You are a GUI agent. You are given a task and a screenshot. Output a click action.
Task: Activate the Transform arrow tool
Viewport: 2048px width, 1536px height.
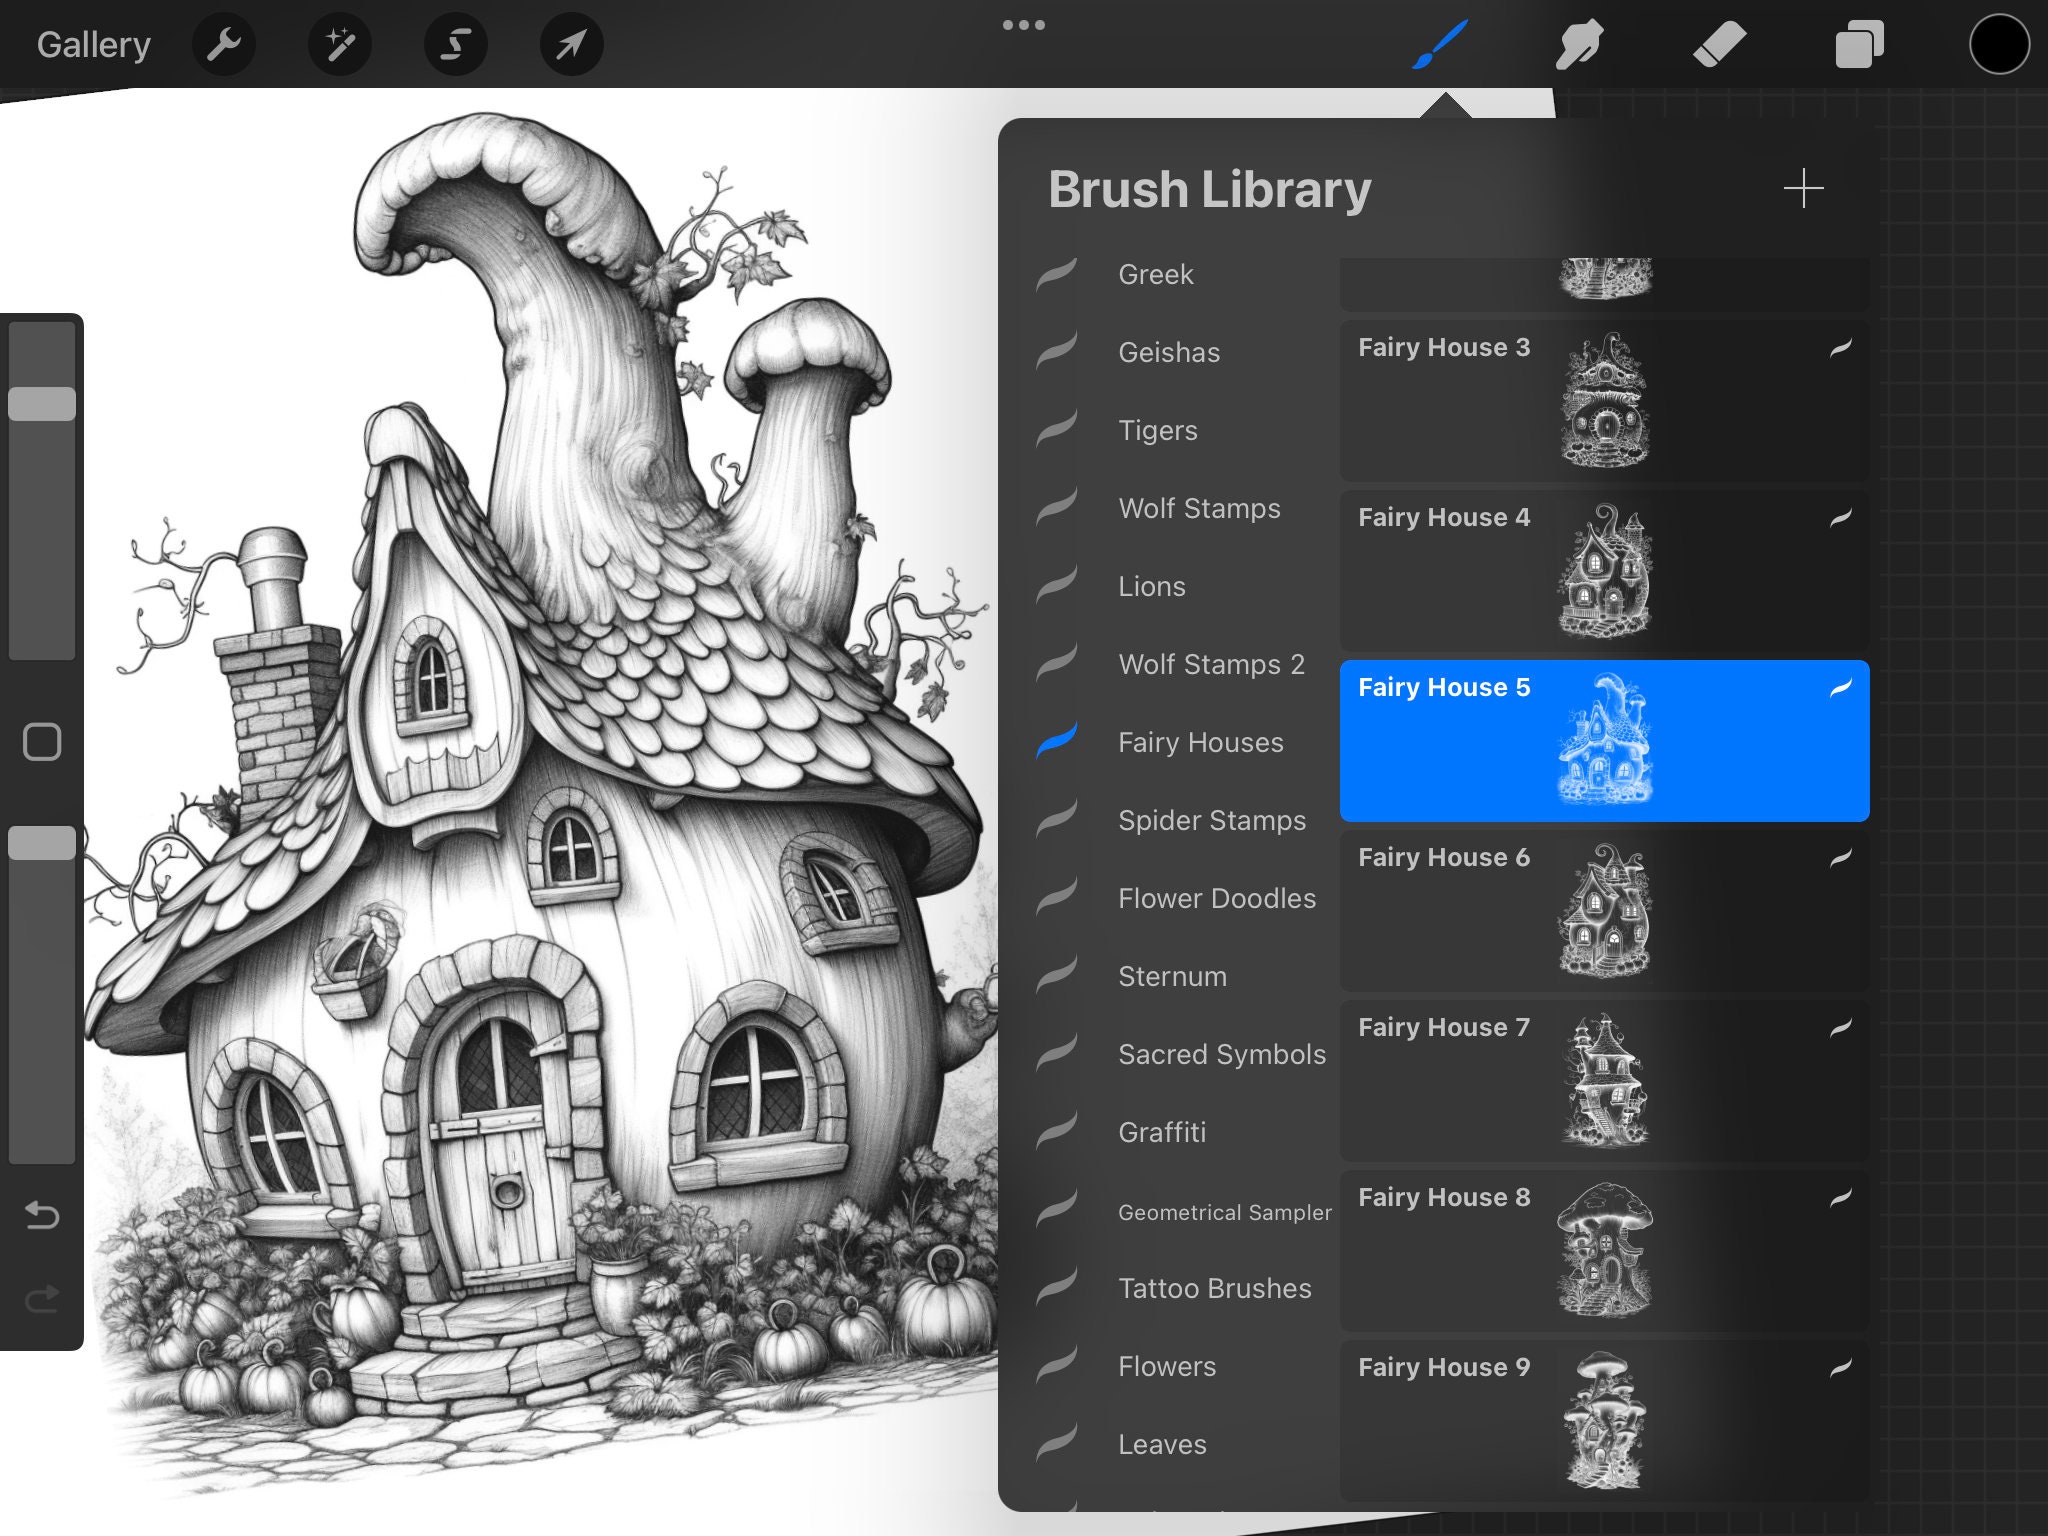(x=572, y=44)
